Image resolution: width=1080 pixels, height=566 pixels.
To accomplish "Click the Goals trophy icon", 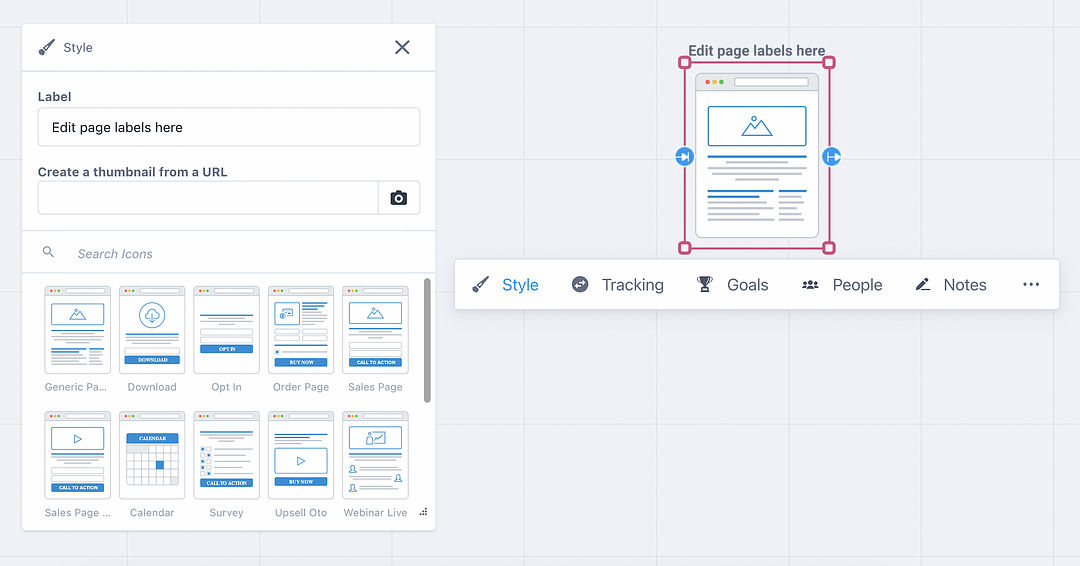I will (x=705, y=284).
